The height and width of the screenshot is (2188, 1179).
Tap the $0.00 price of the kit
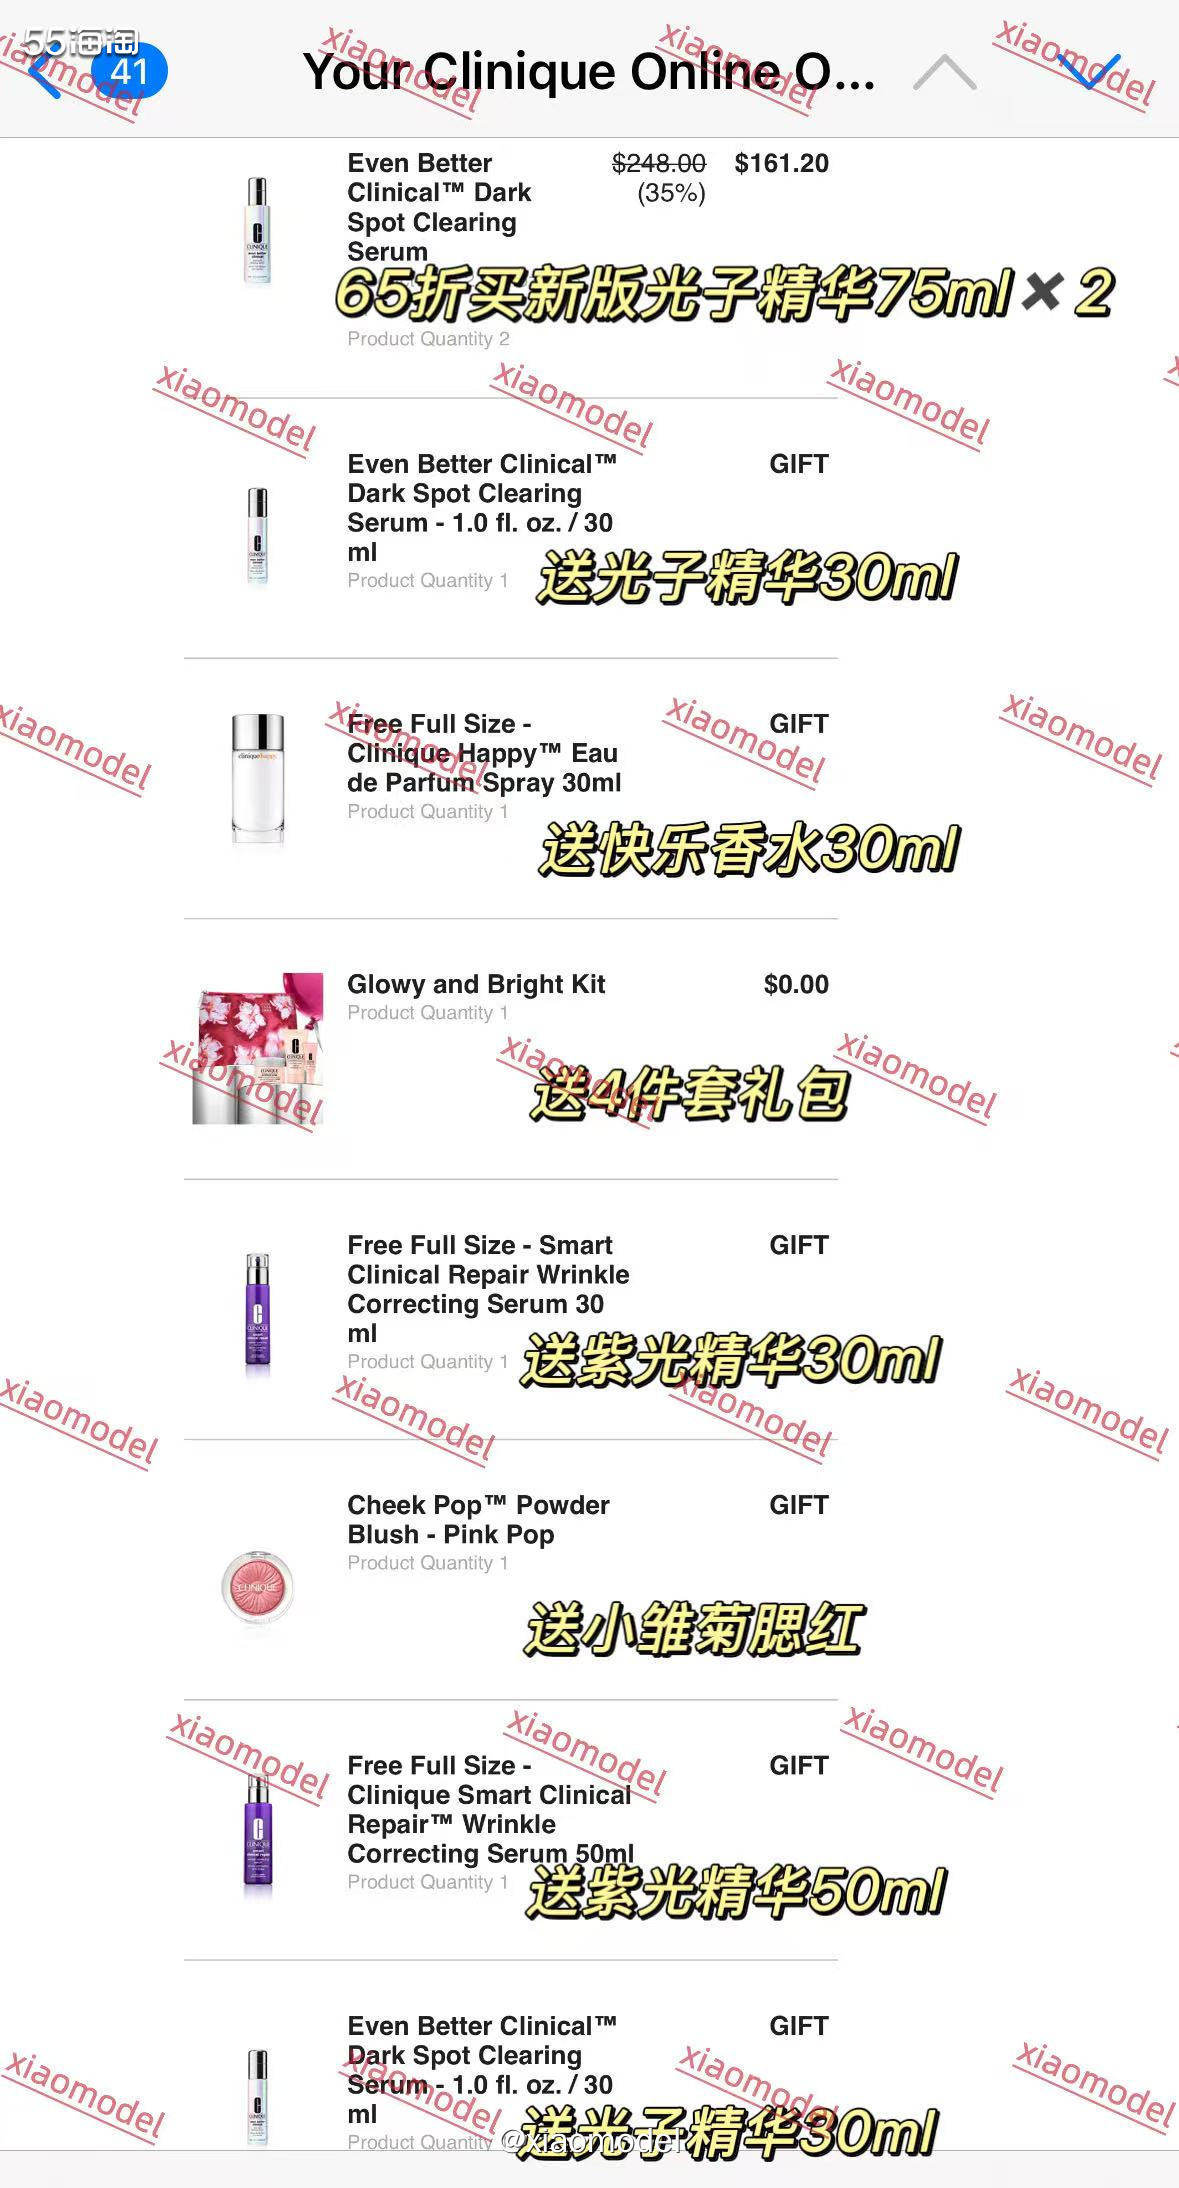(x=796, y=984)
